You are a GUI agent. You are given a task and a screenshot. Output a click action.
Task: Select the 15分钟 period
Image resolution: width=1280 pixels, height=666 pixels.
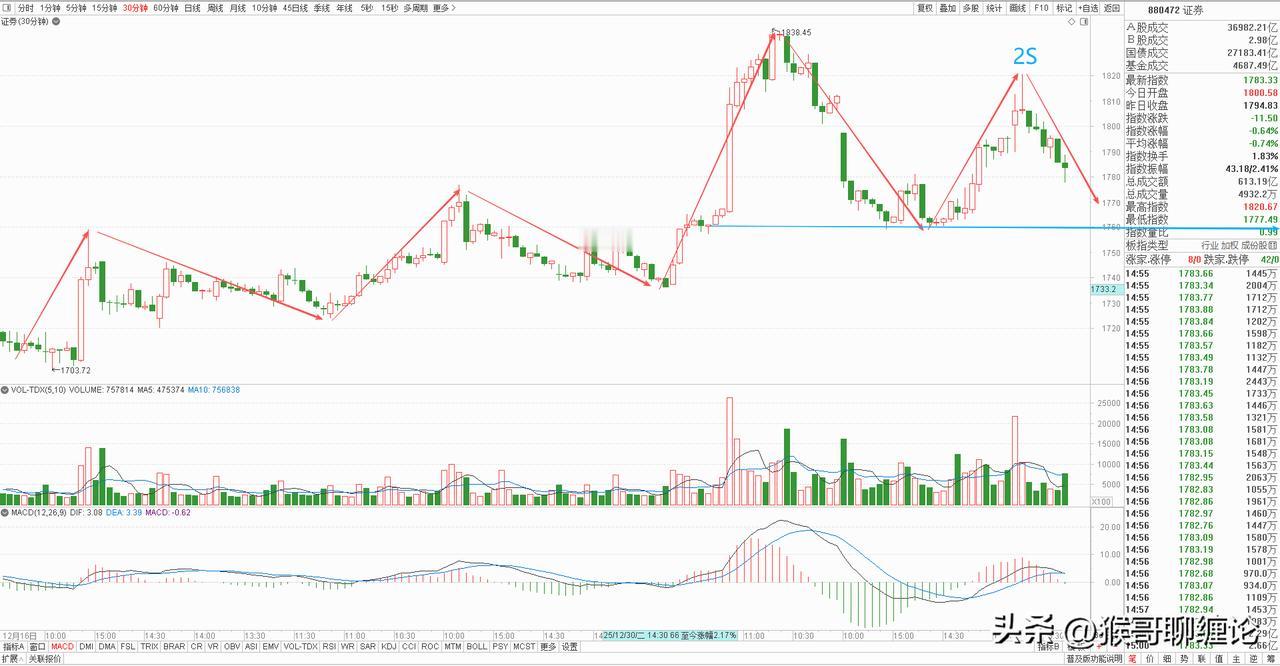(x=105, y=8)
